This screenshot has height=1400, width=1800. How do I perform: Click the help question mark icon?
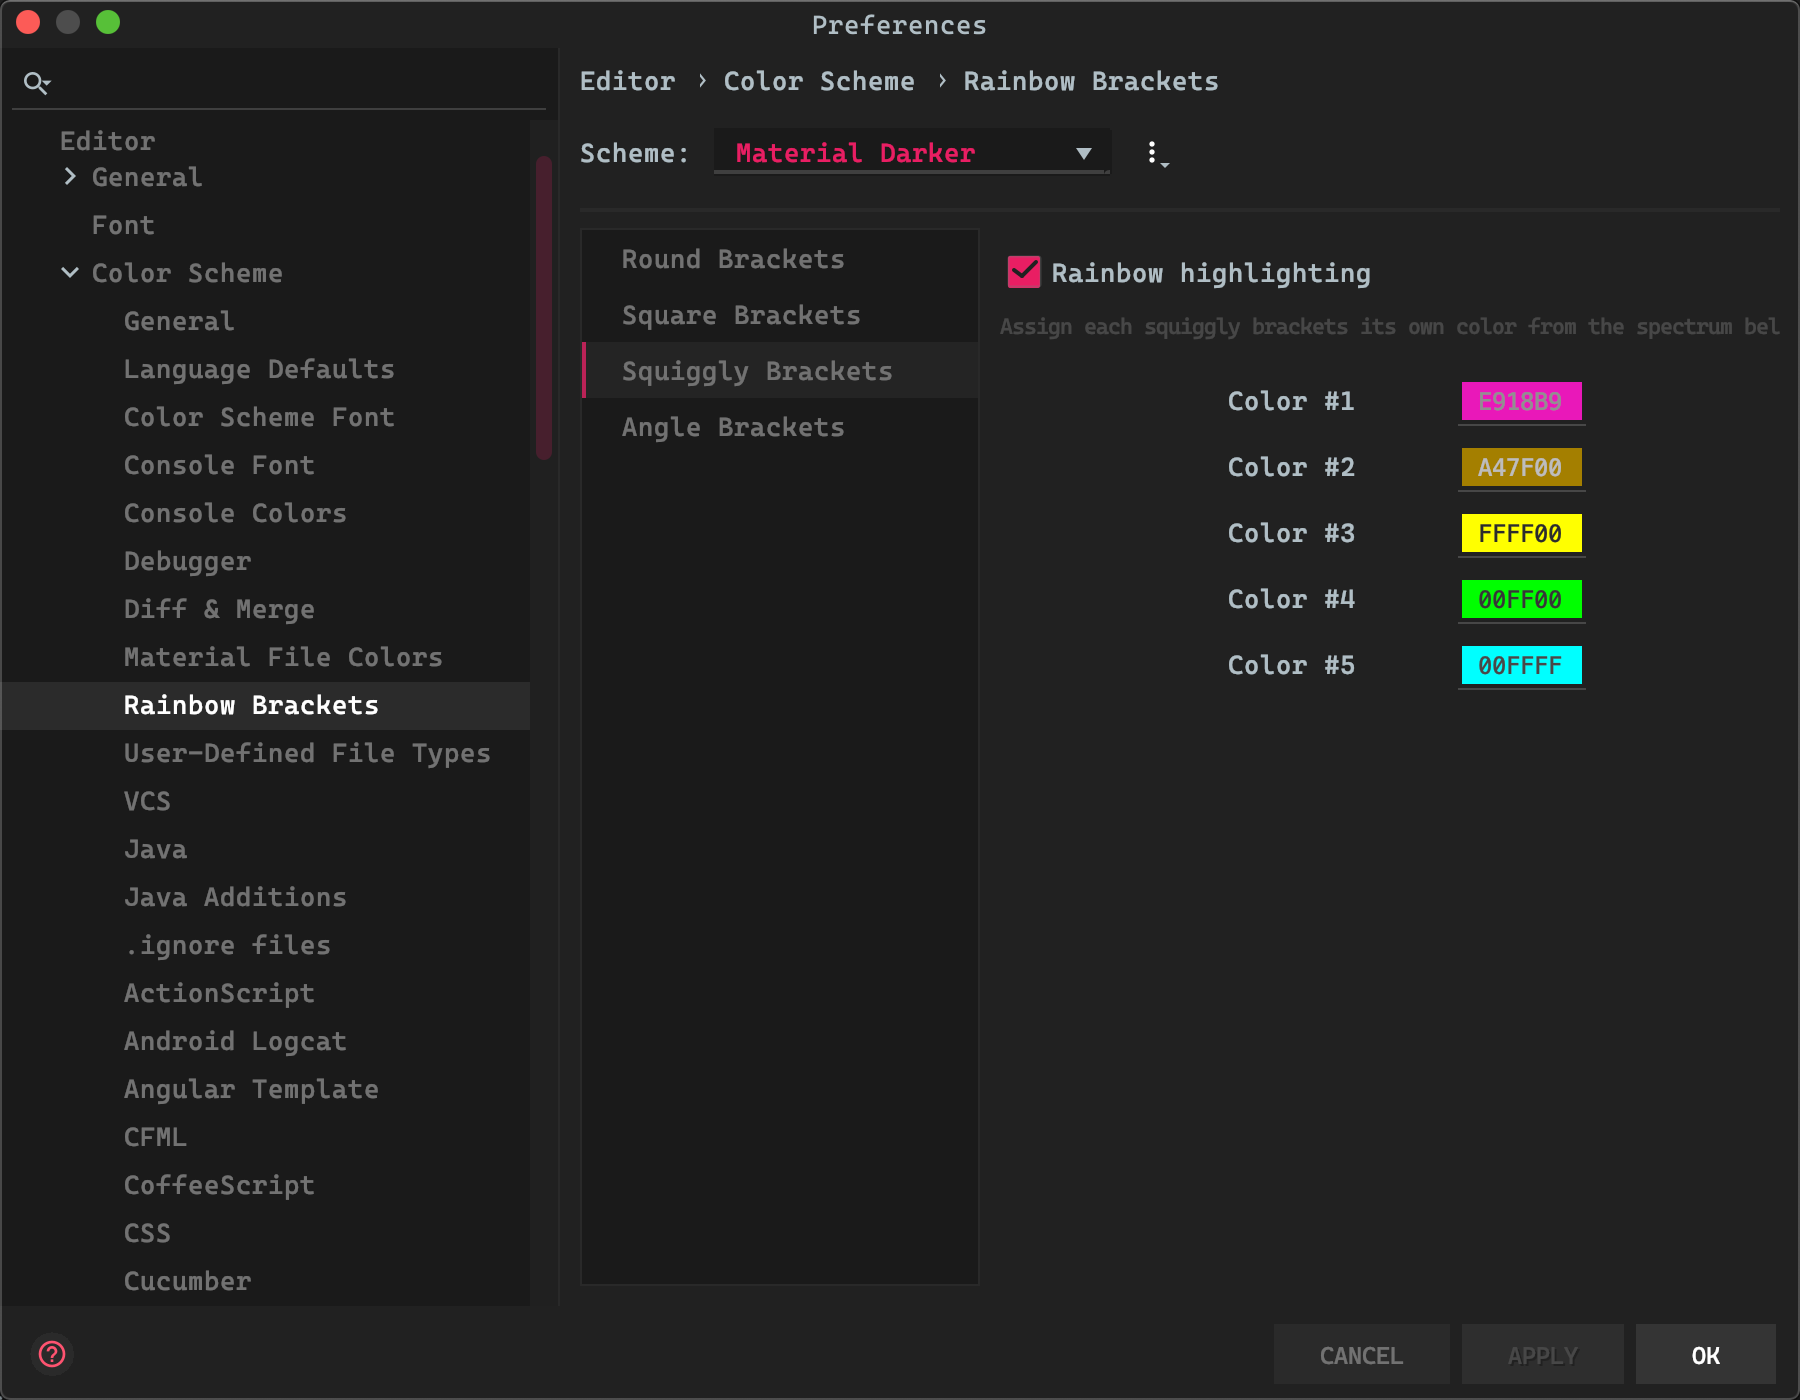click(52, 1355)
